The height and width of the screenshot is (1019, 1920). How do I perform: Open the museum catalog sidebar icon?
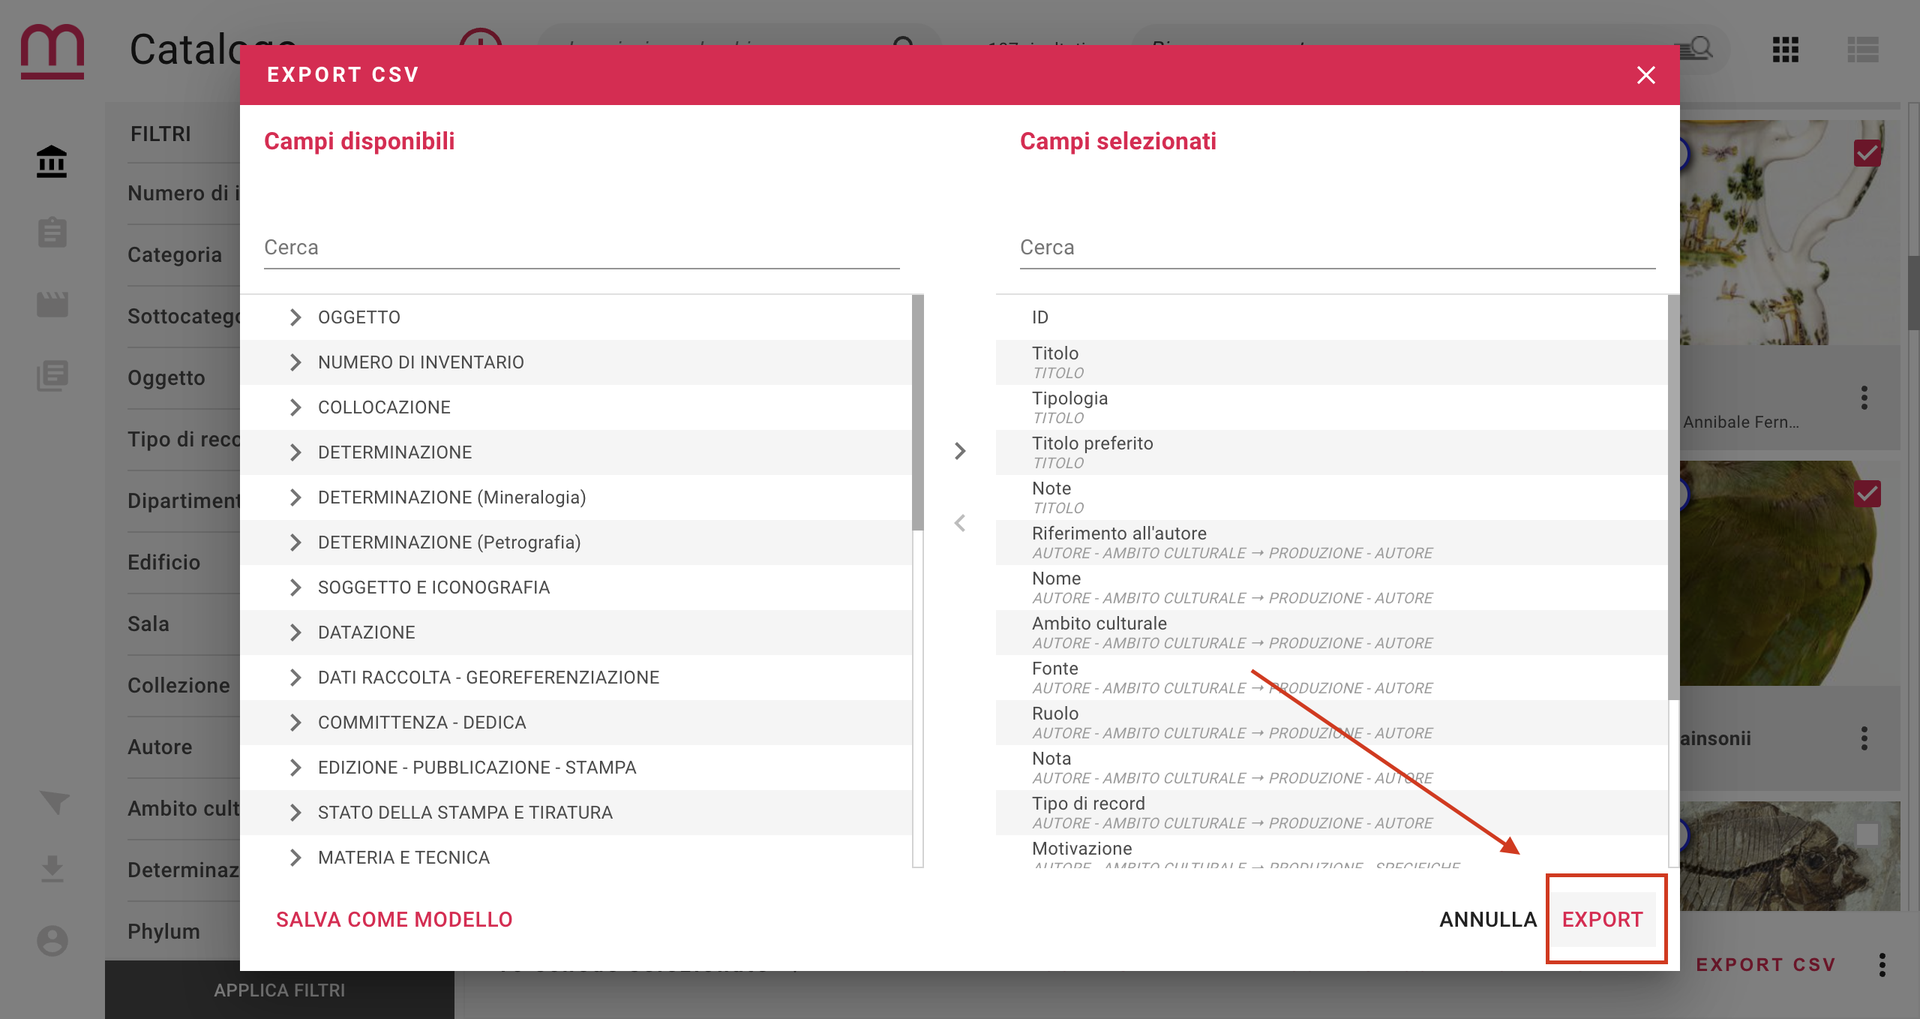tap(52, 161)
